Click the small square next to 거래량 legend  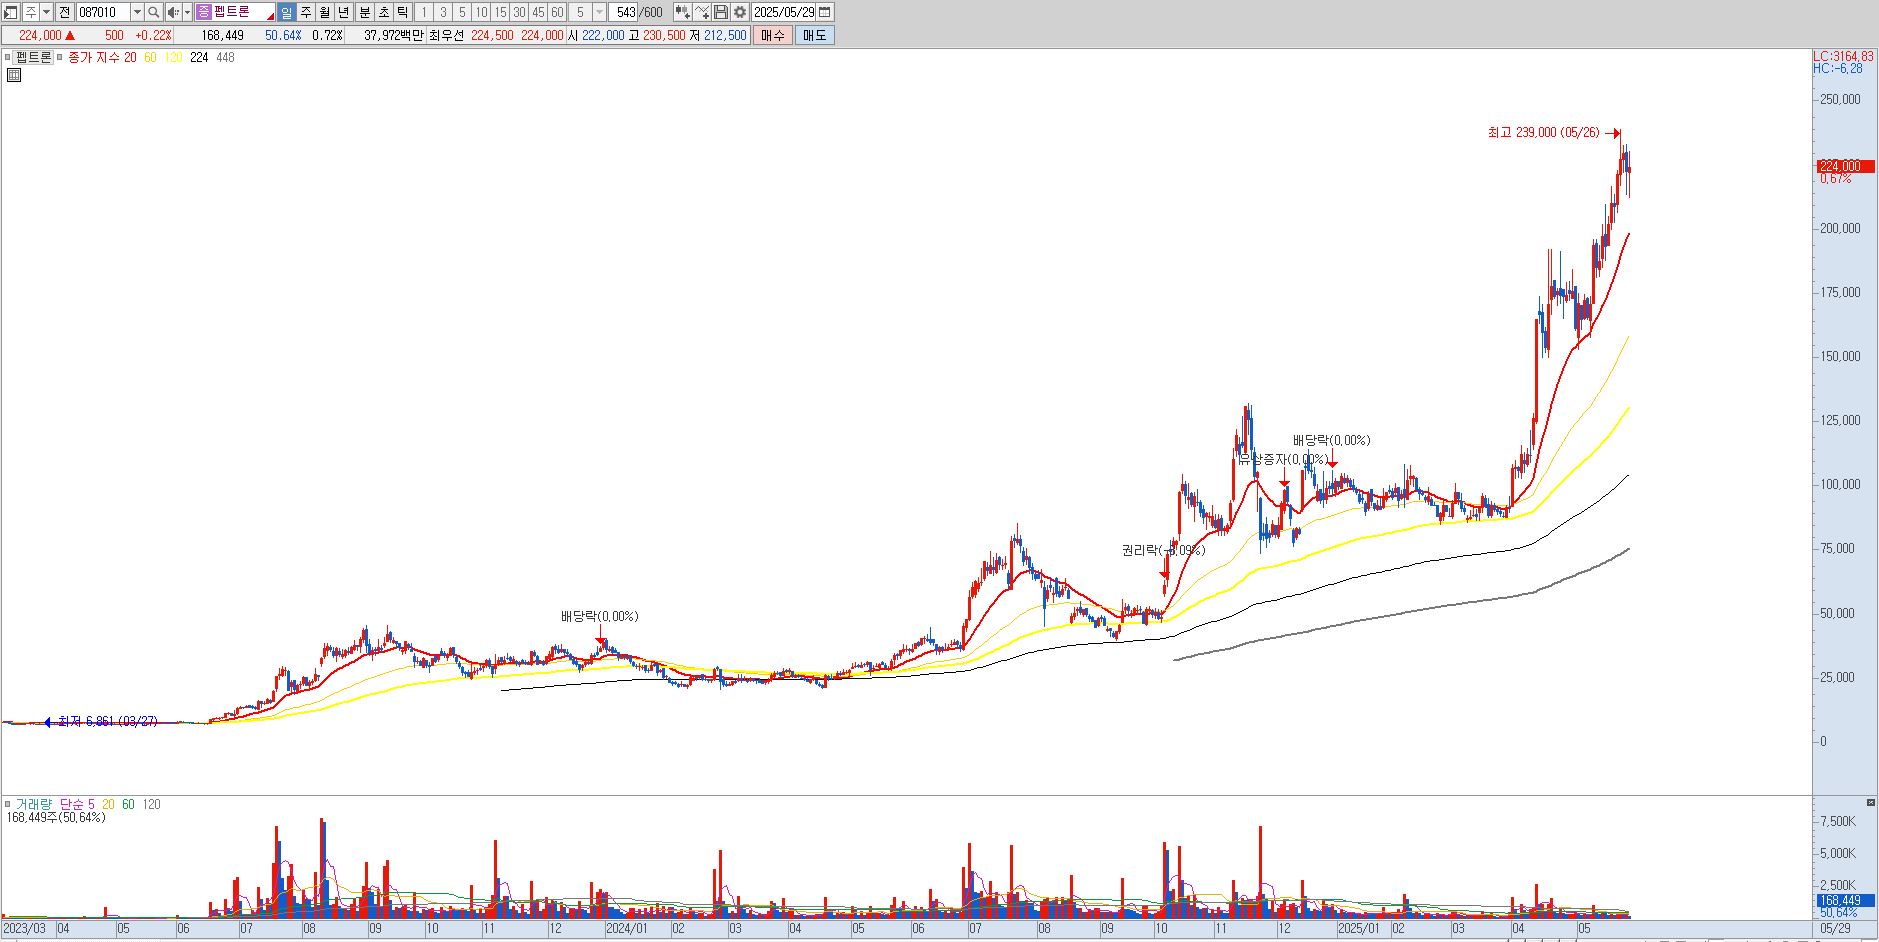[x=9, y=804]
